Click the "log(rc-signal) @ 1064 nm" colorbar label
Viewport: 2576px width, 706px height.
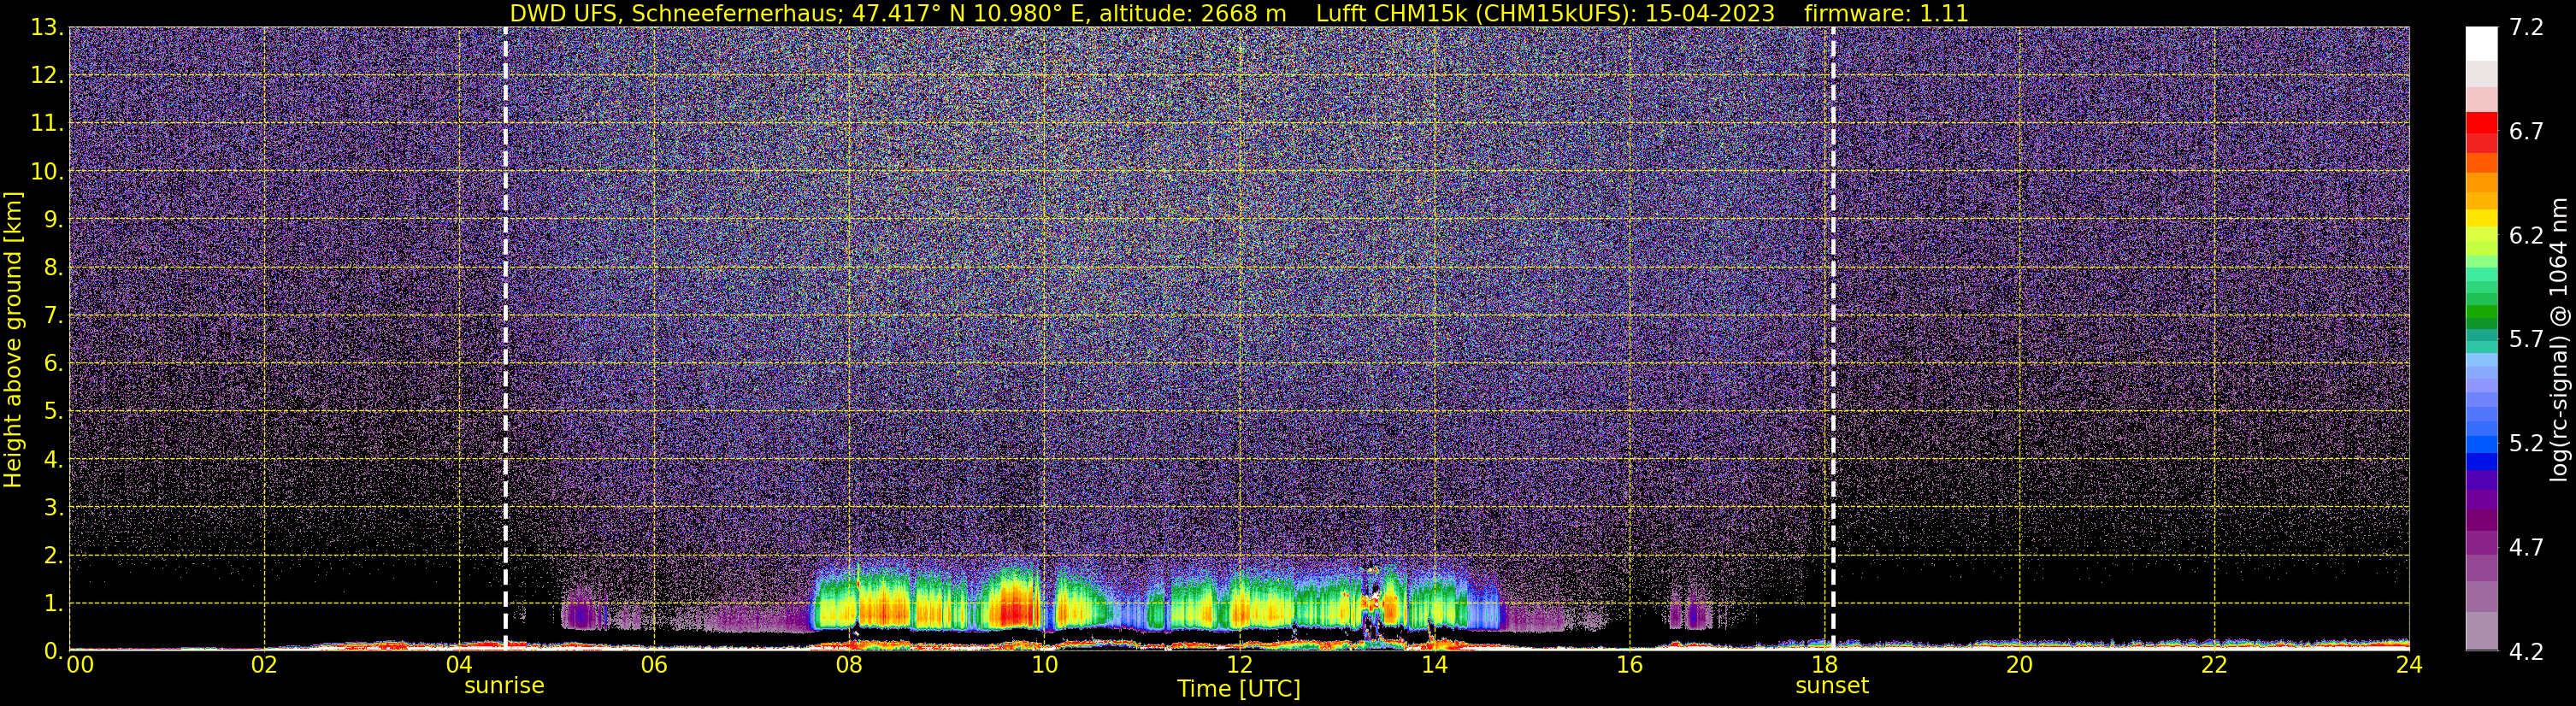(2559, 340)
